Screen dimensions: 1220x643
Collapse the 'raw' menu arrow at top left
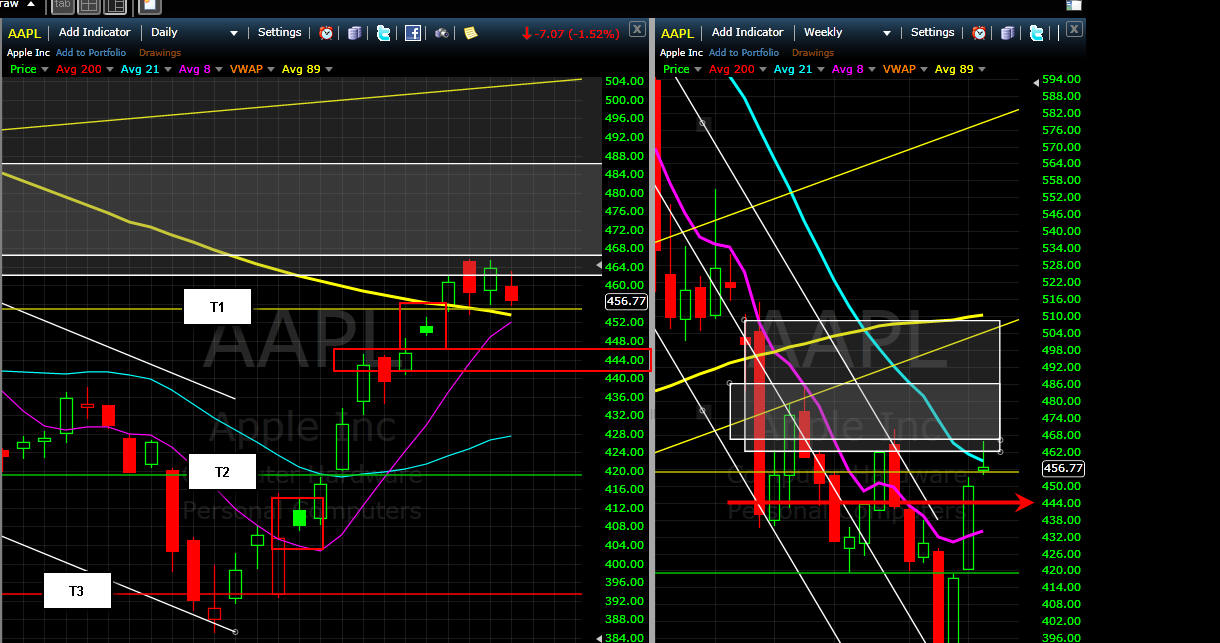tap(31, 4)
